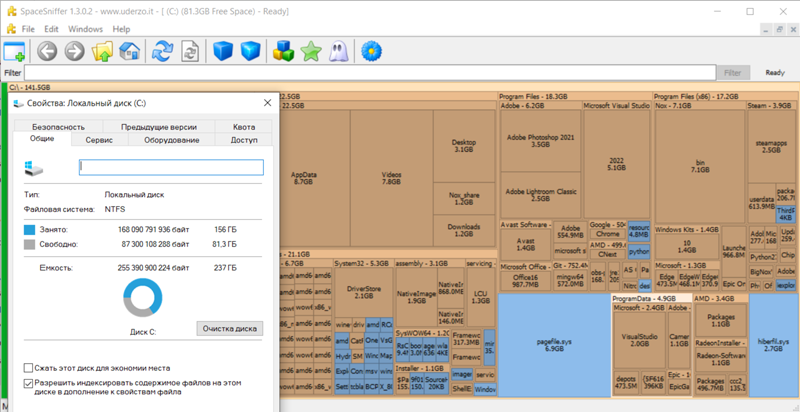
Task: Click the gray Свободно color swatch
Action: pos(30,245)
